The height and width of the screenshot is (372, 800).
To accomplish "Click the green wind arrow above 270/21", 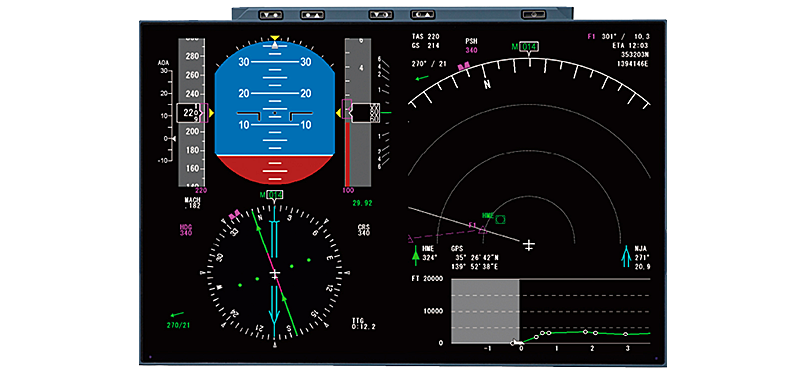I will pos(177,314).
